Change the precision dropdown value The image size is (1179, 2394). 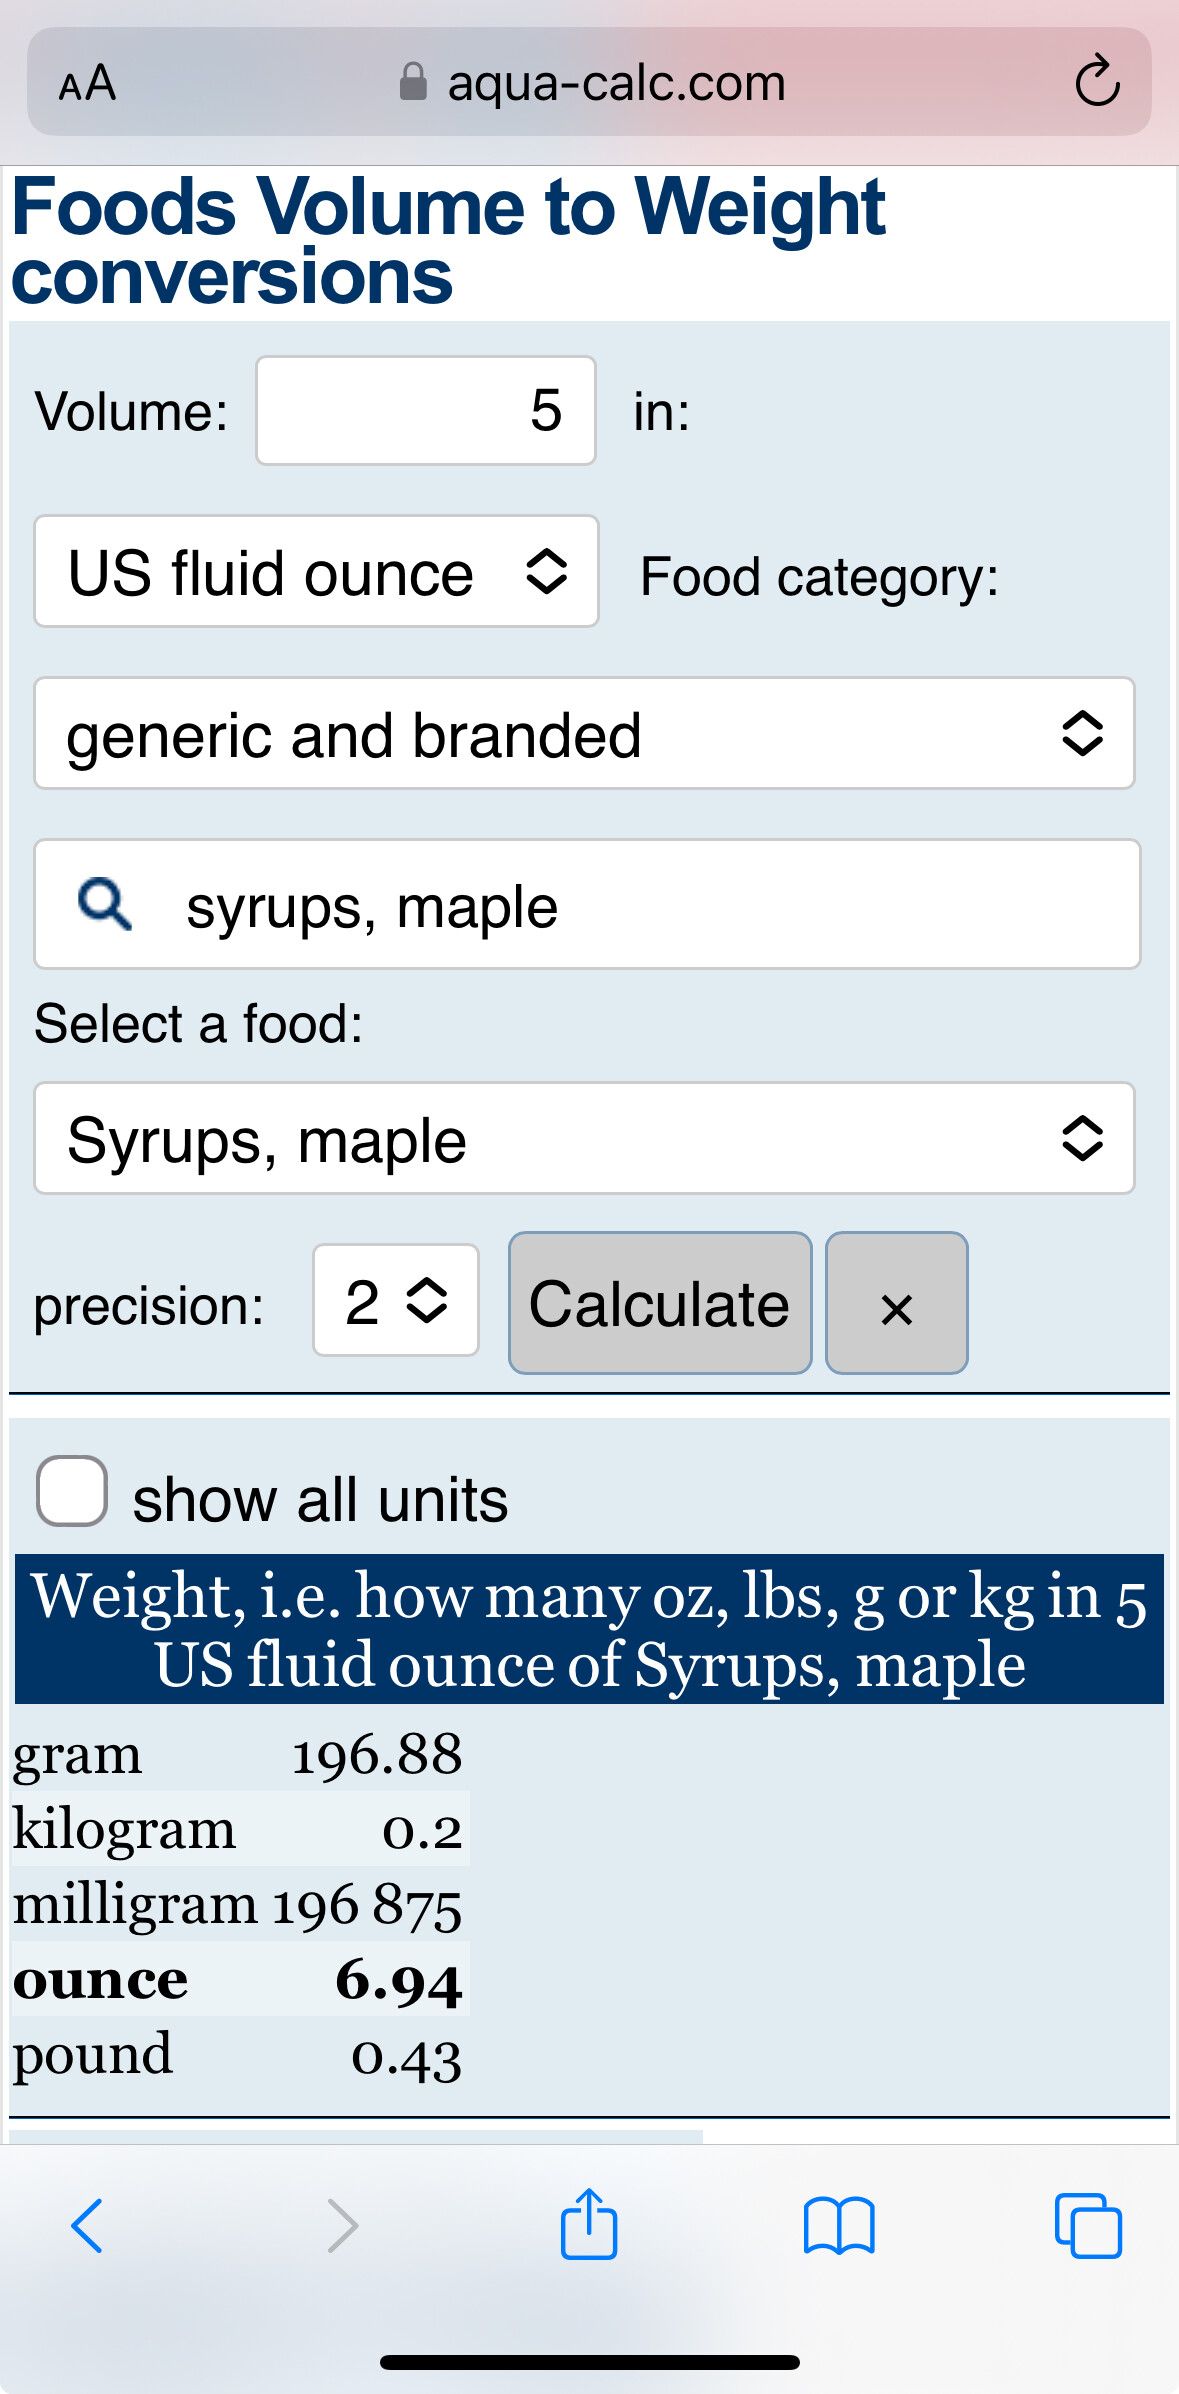pos(396,1301)
